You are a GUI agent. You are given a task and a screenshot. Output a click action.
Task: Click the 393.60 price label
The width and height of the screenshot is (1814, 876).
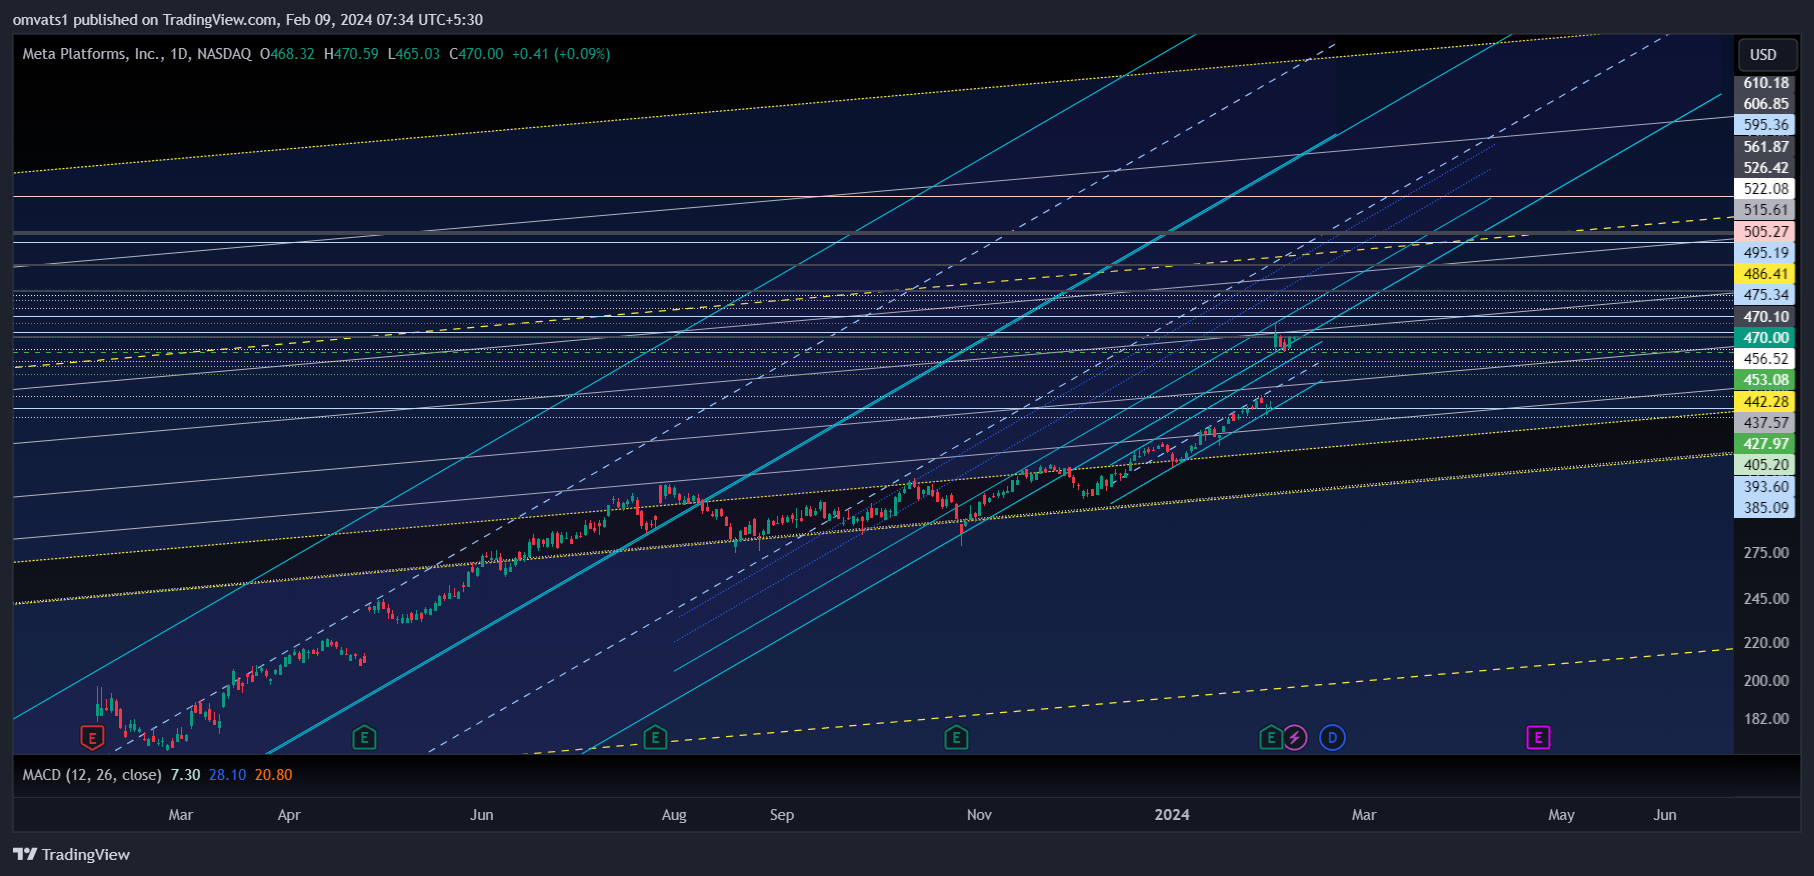point(1766,487)
